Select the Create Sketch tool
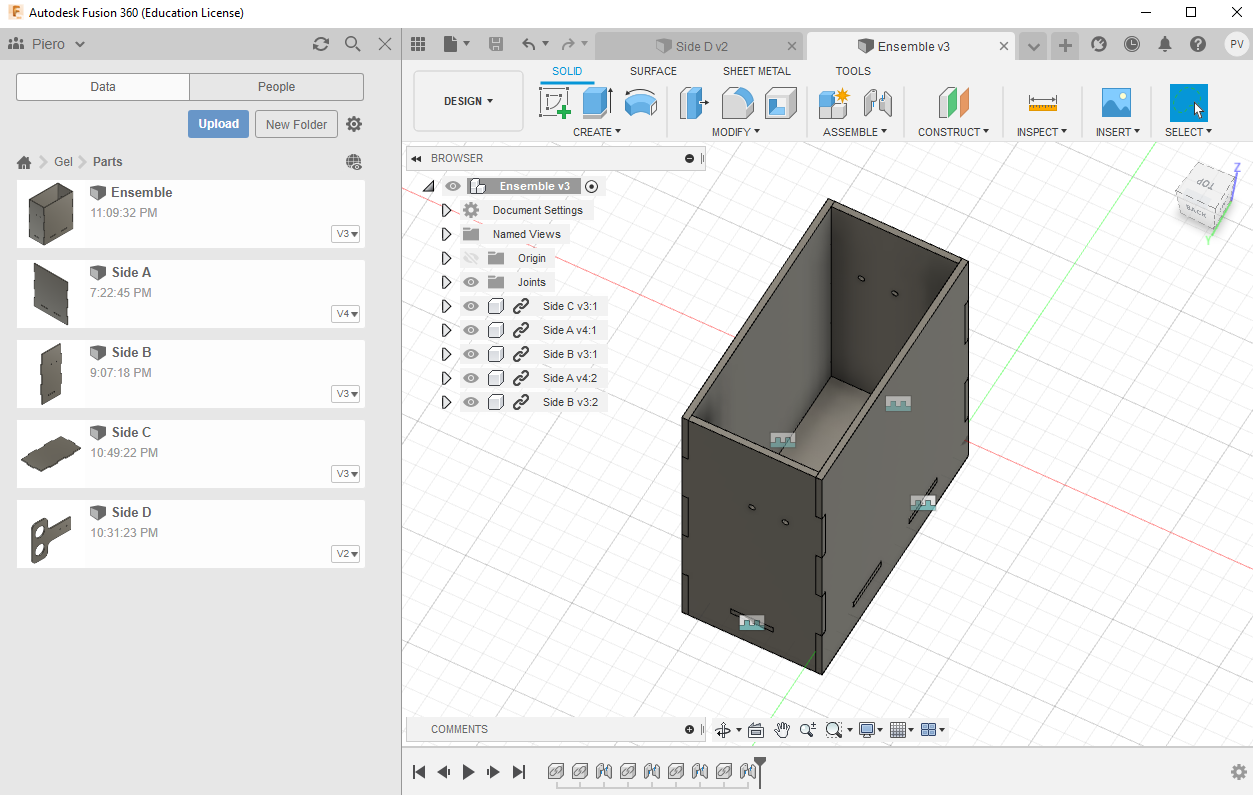Viewport: 1253px width, 795px height. point(555,103)
